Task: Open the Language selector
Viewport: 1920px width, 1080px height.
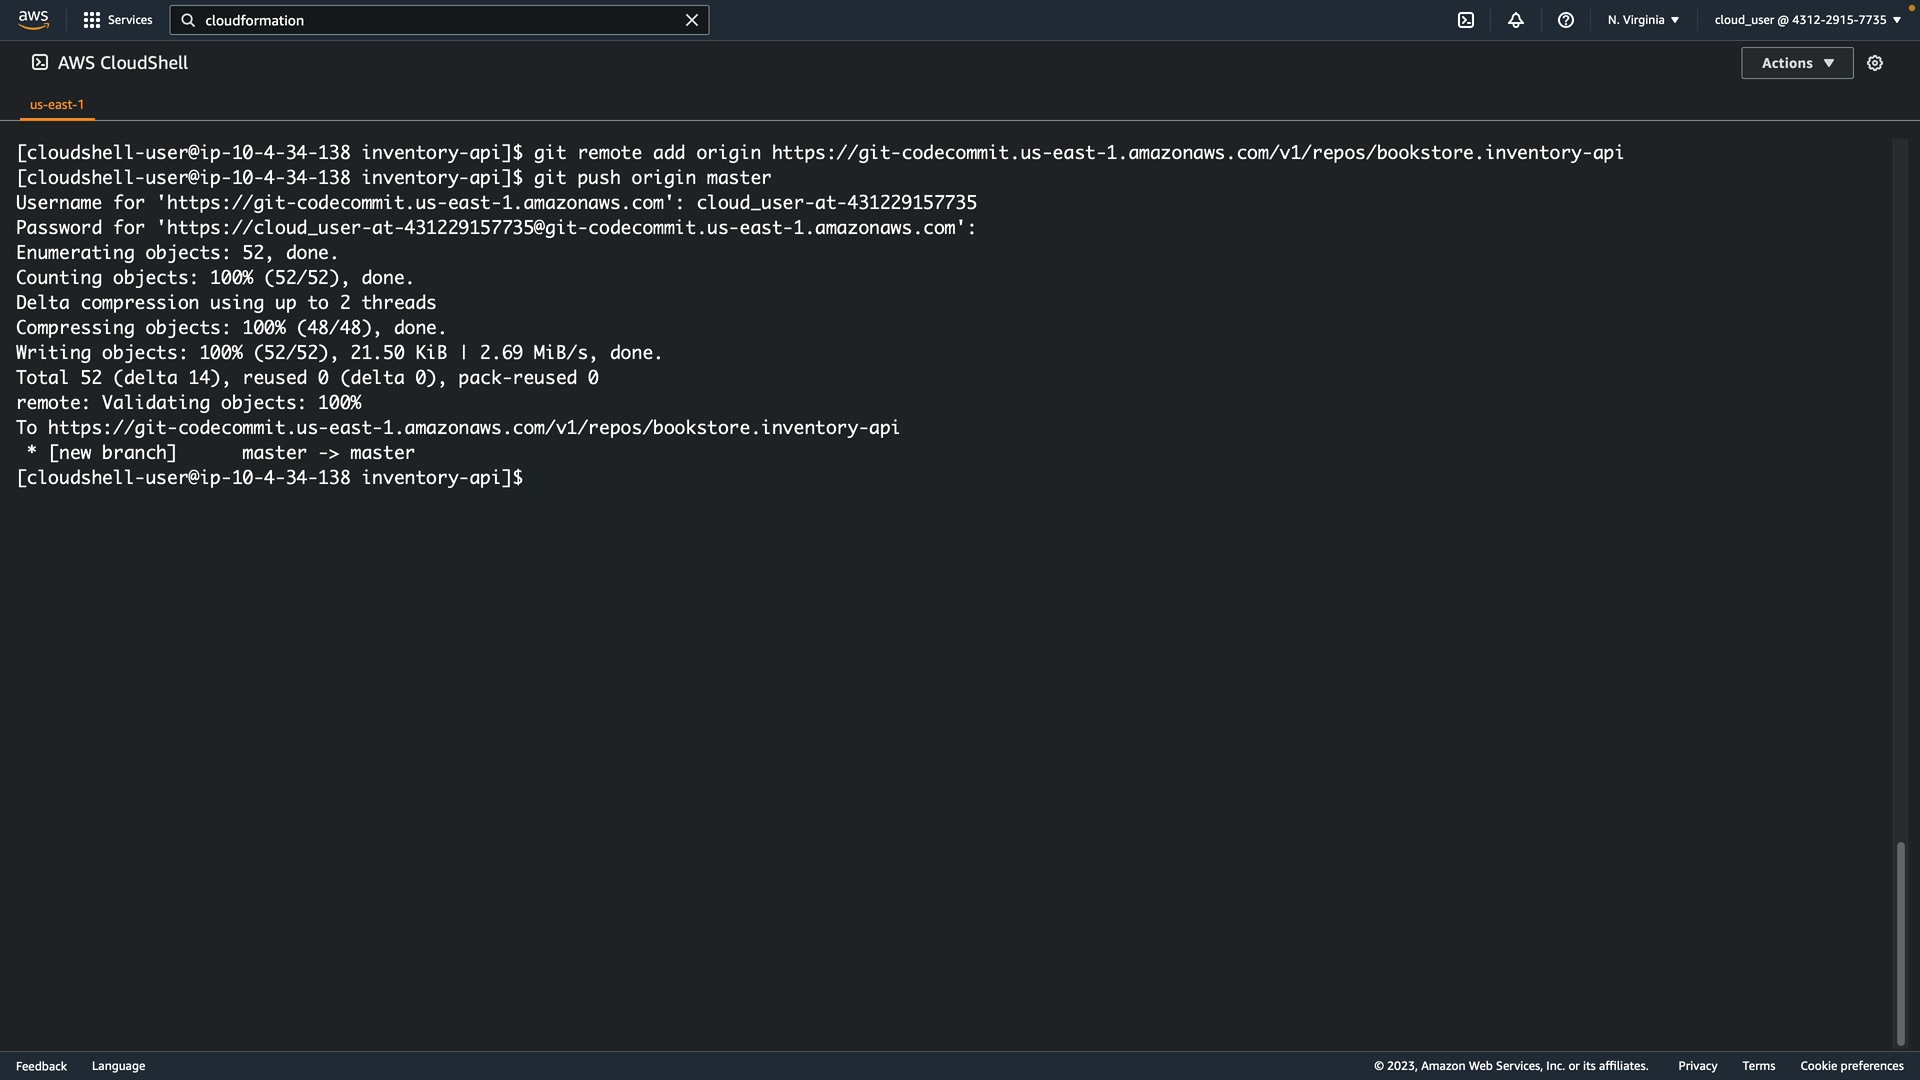Action: coord(118,1066)
